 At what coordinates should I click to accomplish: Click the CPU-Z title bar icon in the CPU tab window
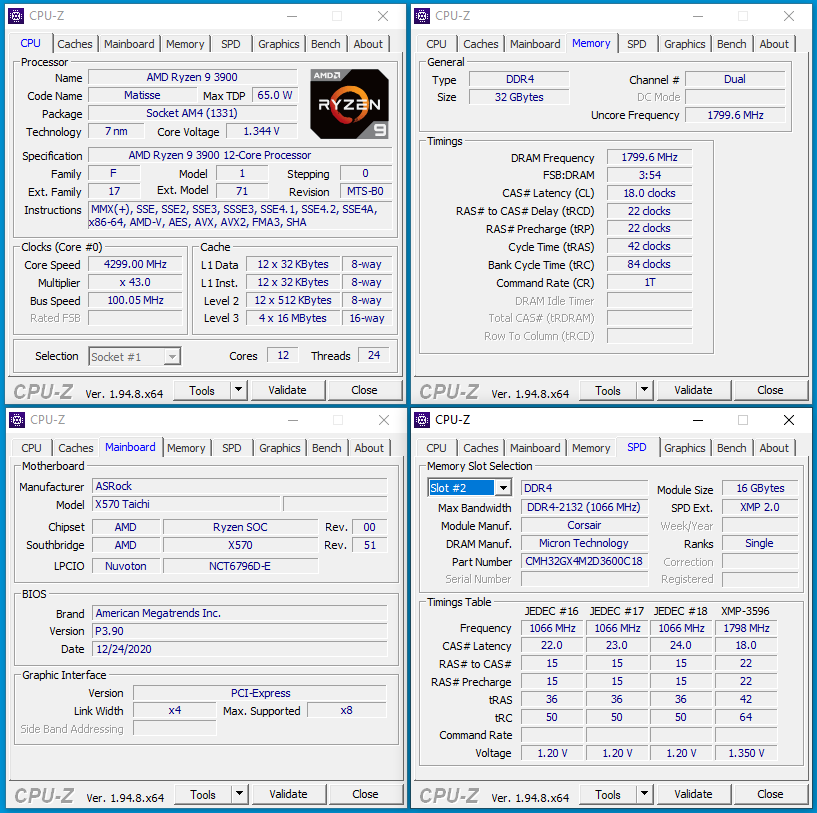click(x=18, y=16)
